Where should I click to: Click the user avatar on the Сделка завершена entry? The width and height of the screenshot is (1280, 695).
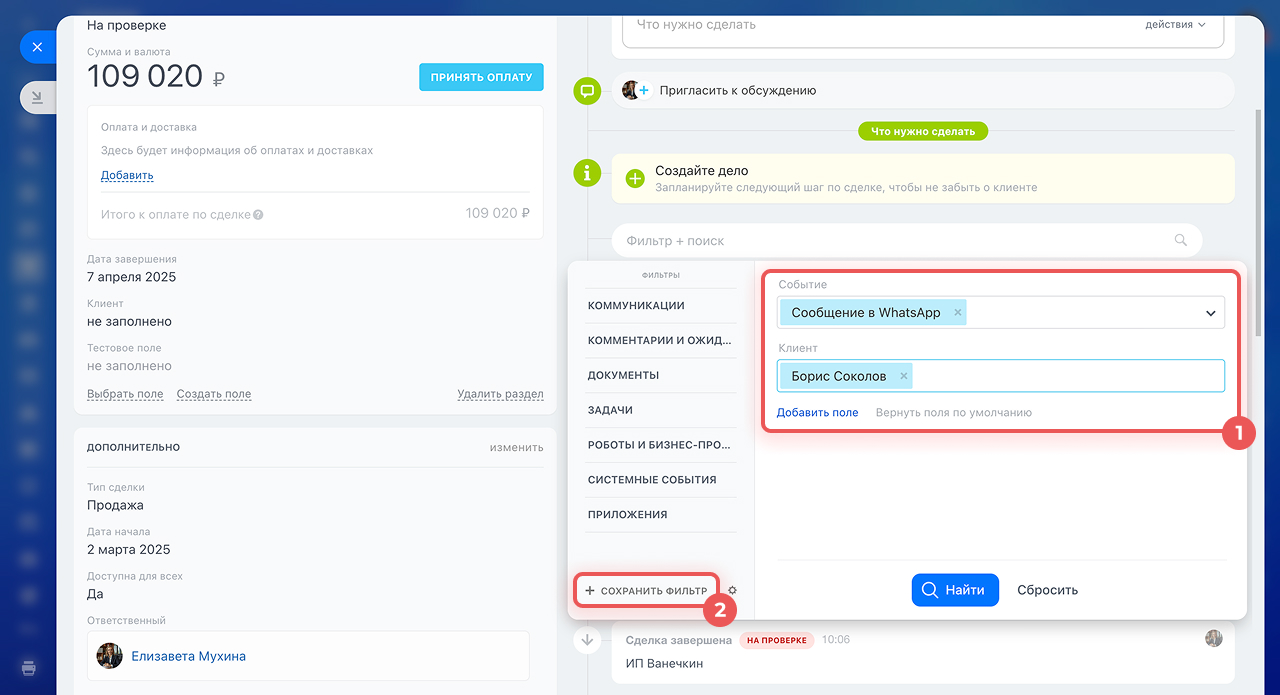(x=1214, y=638)
